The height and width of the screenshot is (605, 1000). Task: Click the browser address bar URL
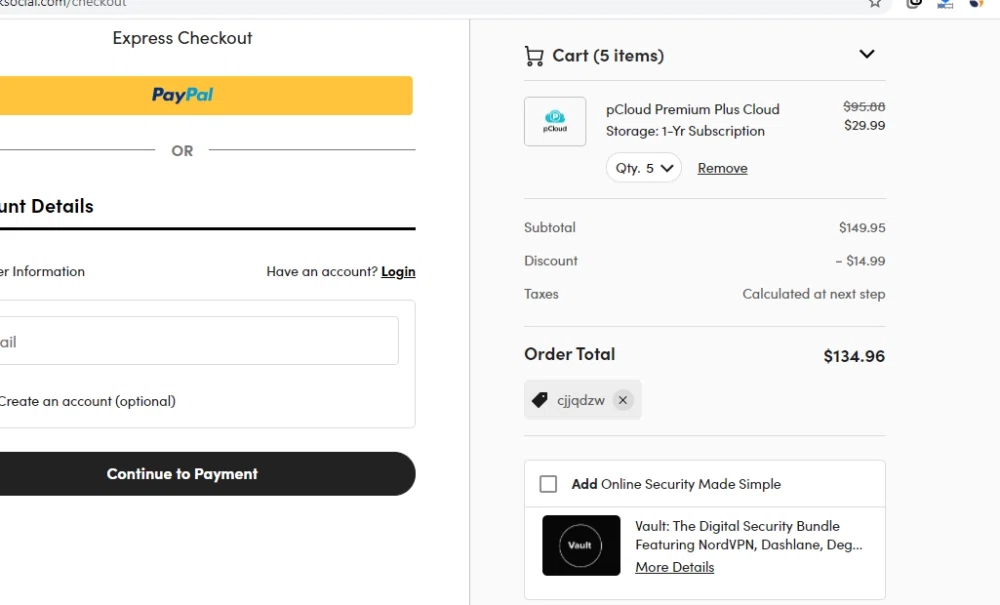tap(63, 3)
